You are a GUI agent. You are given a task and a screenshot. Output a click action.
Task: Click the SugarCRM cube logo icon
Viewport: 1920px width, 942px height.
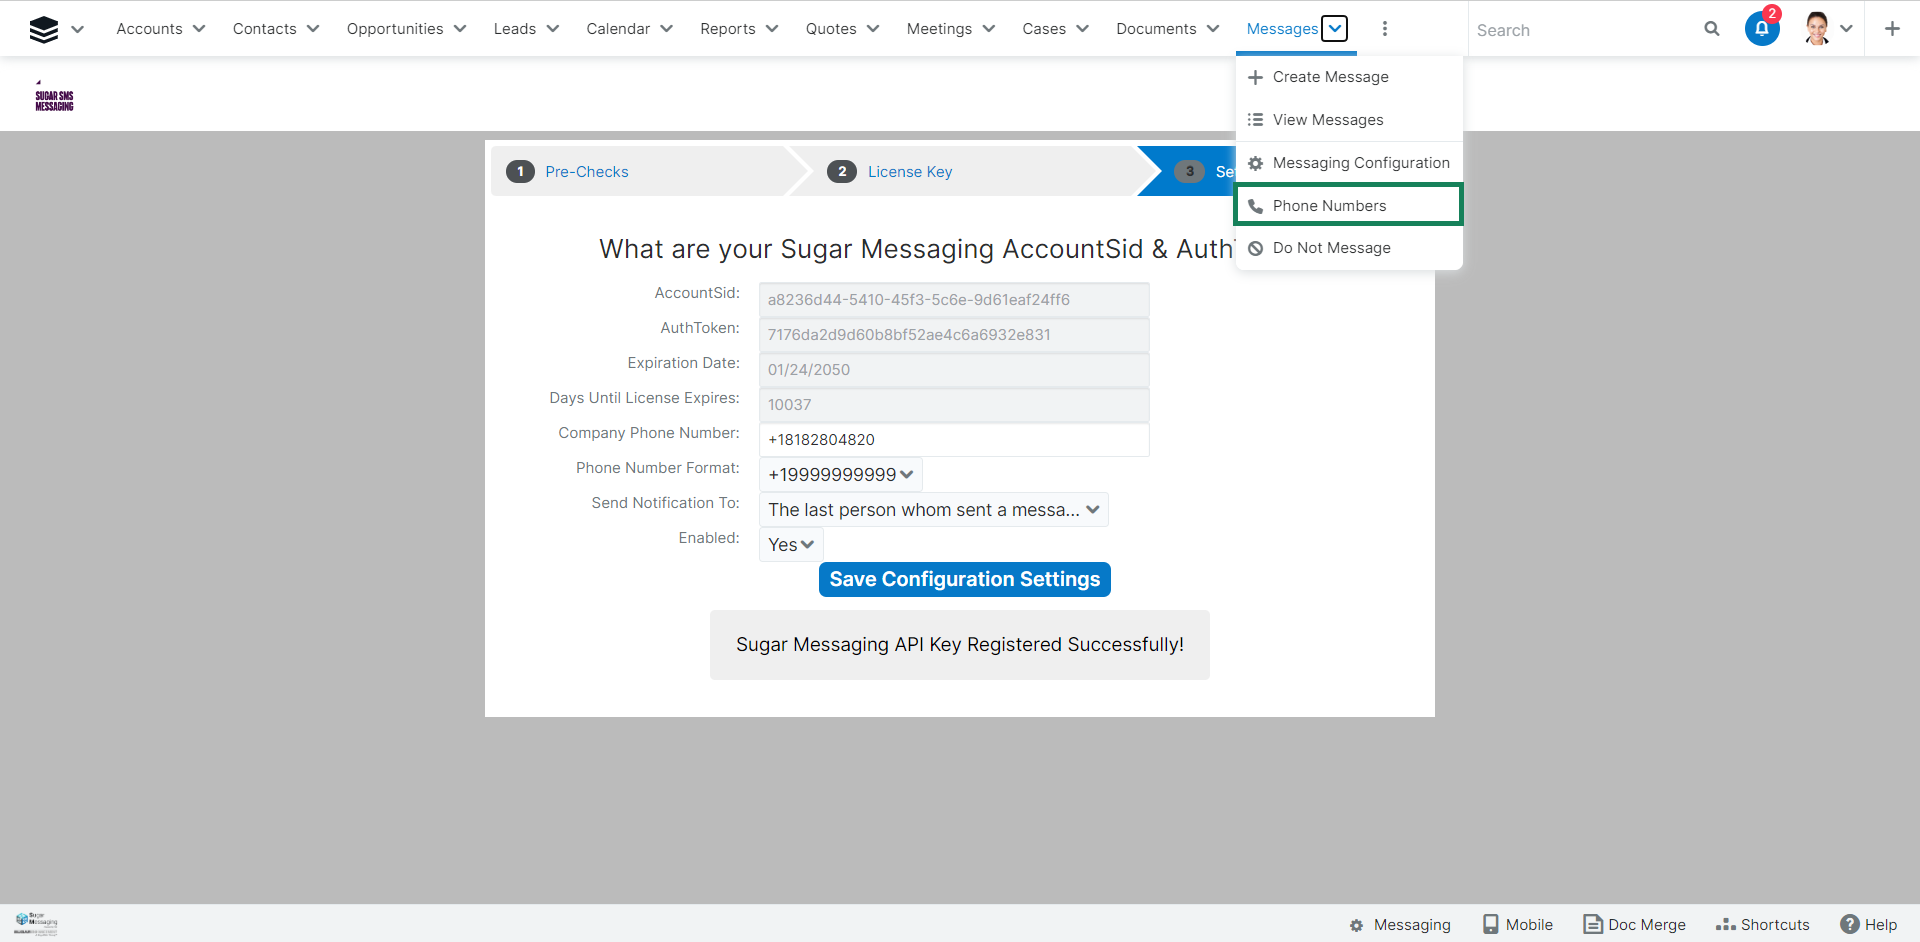[43, 29]
